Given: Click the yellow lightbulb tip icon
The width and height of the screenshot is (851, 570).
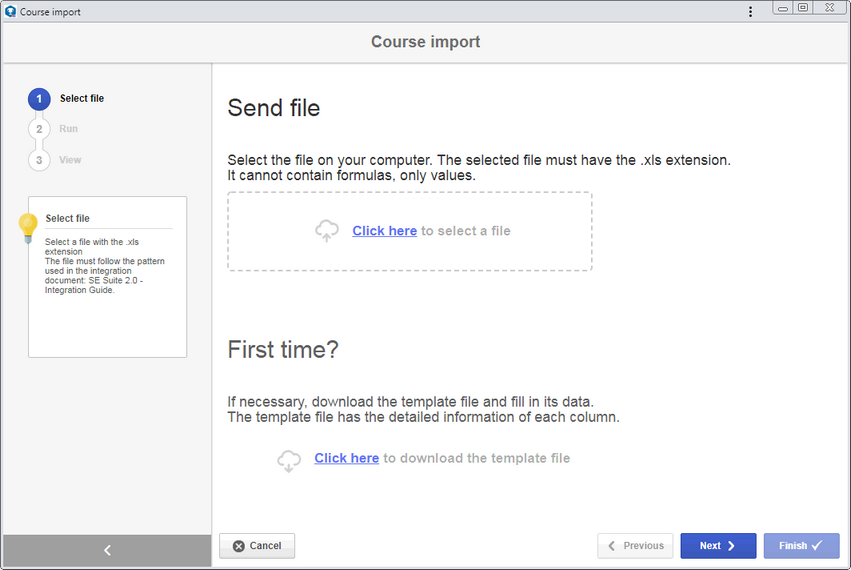Looking at the screenshot, I should point(28,228).
